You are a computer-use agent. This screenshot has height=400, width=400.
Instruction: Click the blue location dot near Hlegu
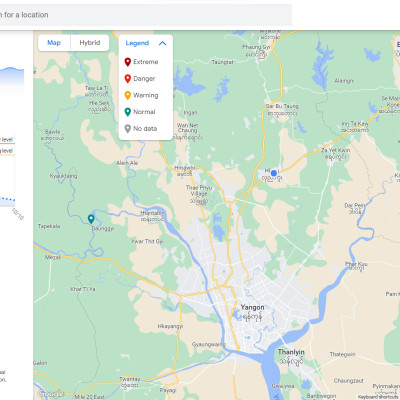coord(274,173)
